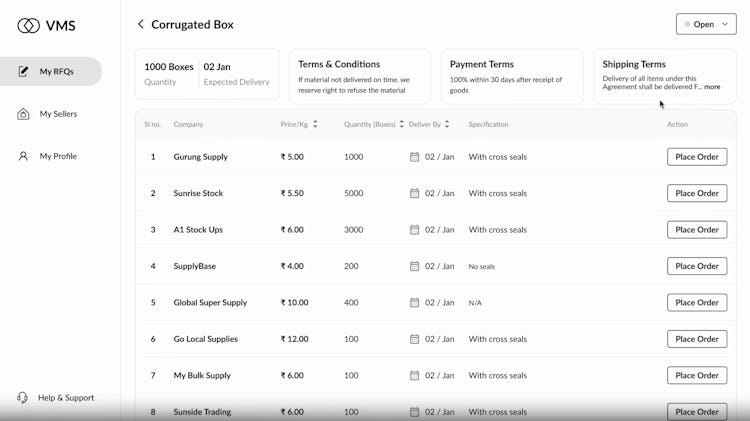Expand Shipping Terms with the more link
The image size is (750, 421).
[x=712, y=87]
